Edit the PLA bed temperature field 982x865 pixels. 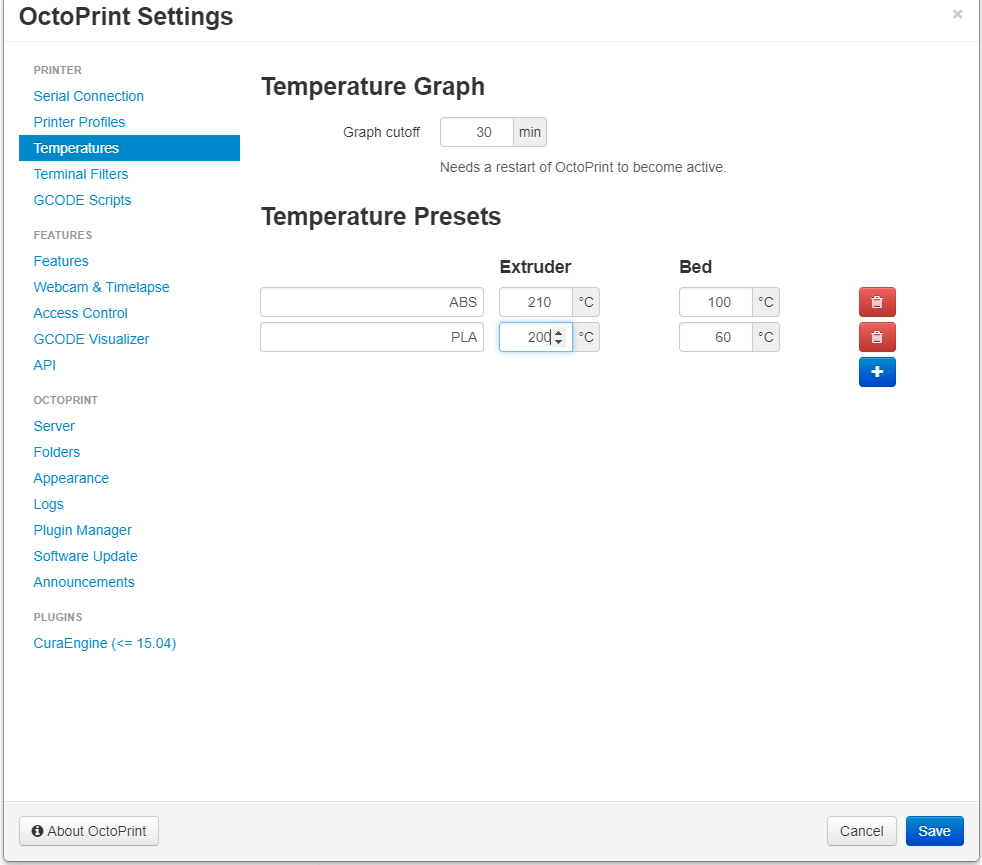click(716, 337)
